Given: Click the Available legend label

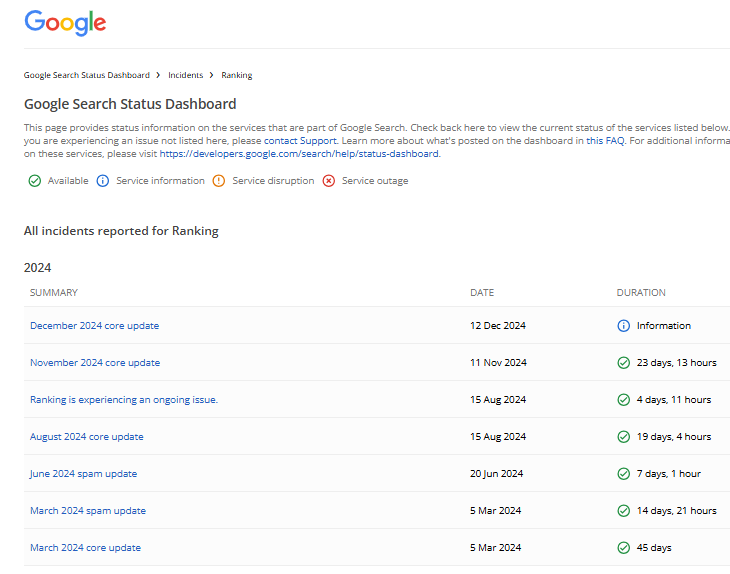Looking at the screenshot, I should (x=68, y=181).
